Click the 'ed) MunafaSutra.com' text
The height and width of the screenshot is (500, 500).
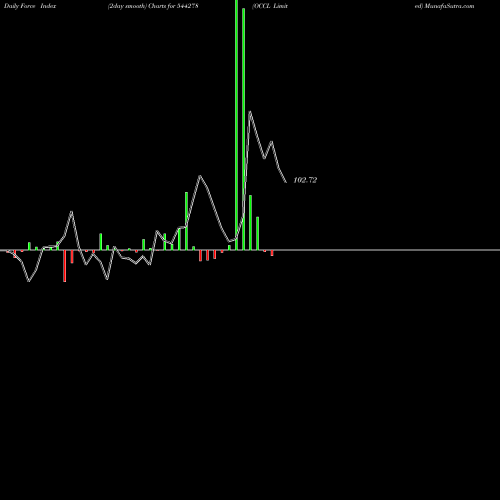click(x=444, y=6)
